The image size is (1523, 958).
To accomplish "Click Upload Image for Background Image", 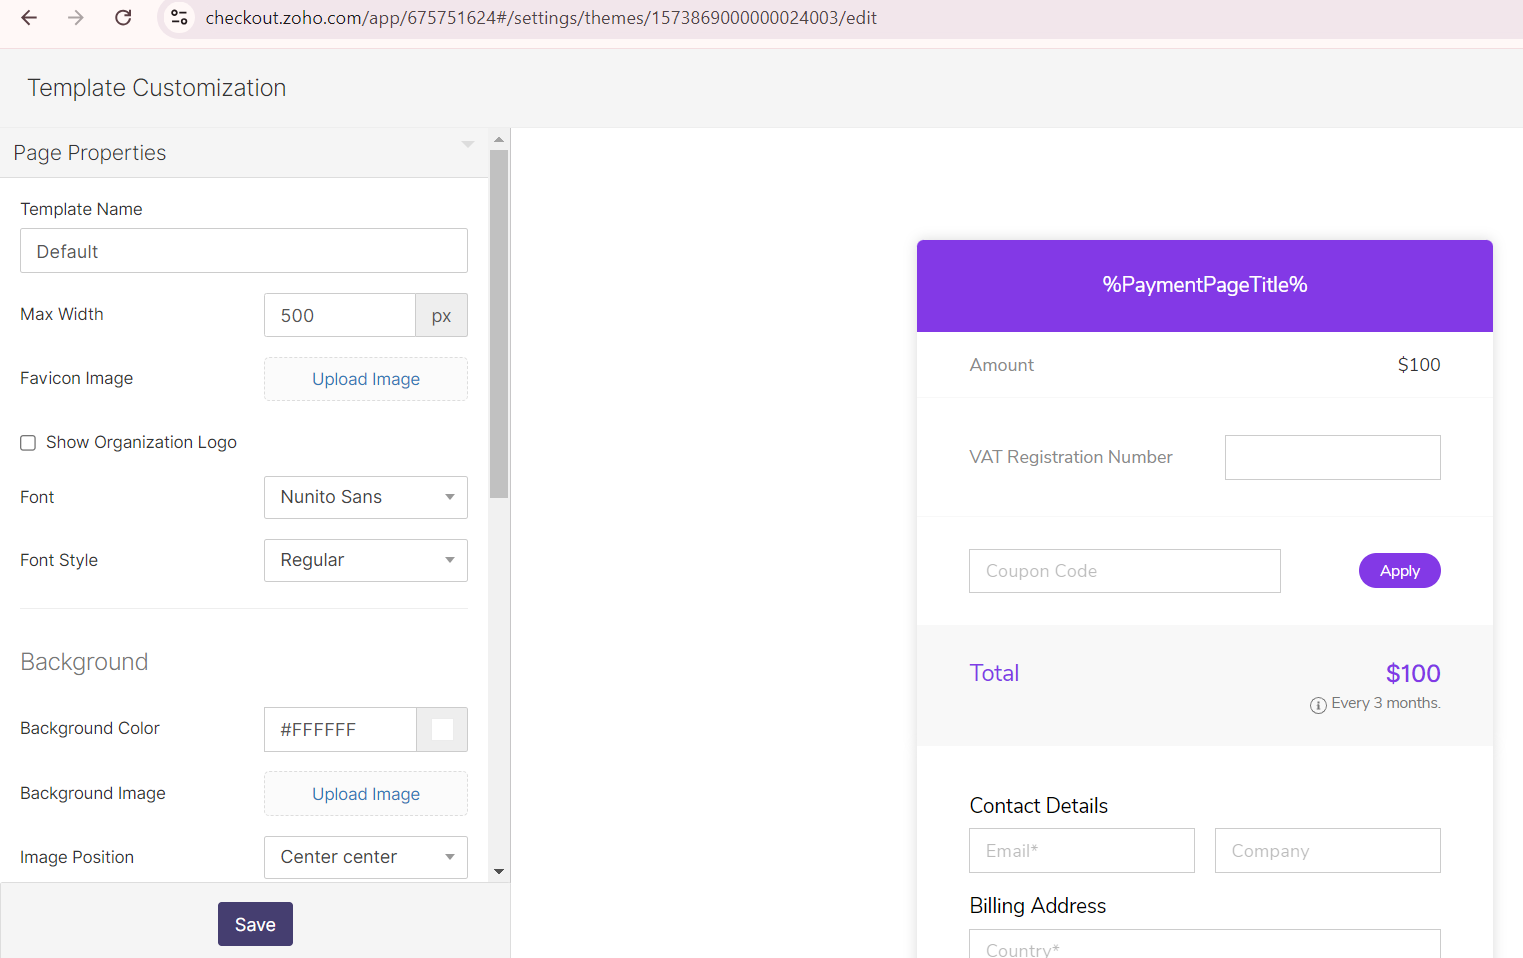I will tap(365, 794).
